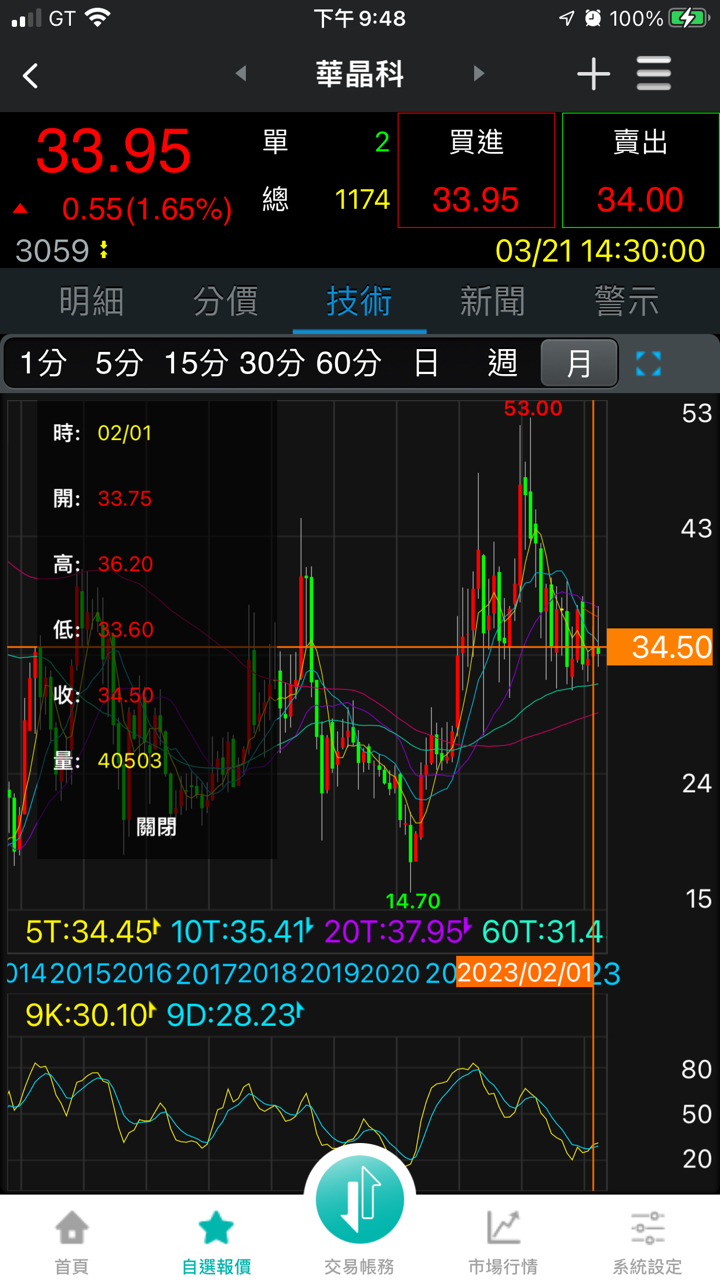The width and height of the screenshot is (720, 1280).
Task: Open the 新聞 tab
Action: click(492, 301)
